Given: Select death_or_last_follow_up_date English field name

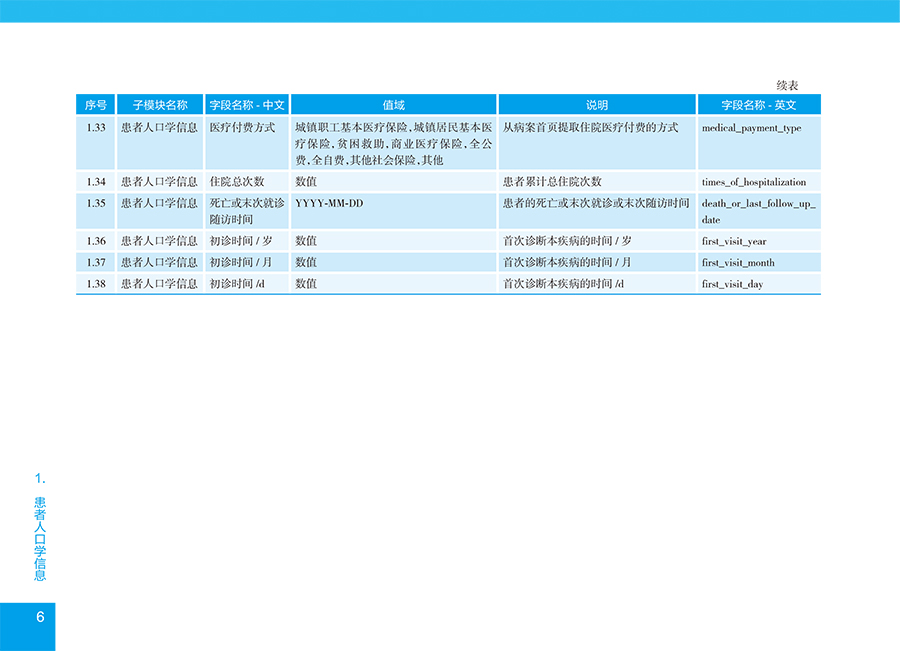Looking at the screenshot, I should coord(758,211).
